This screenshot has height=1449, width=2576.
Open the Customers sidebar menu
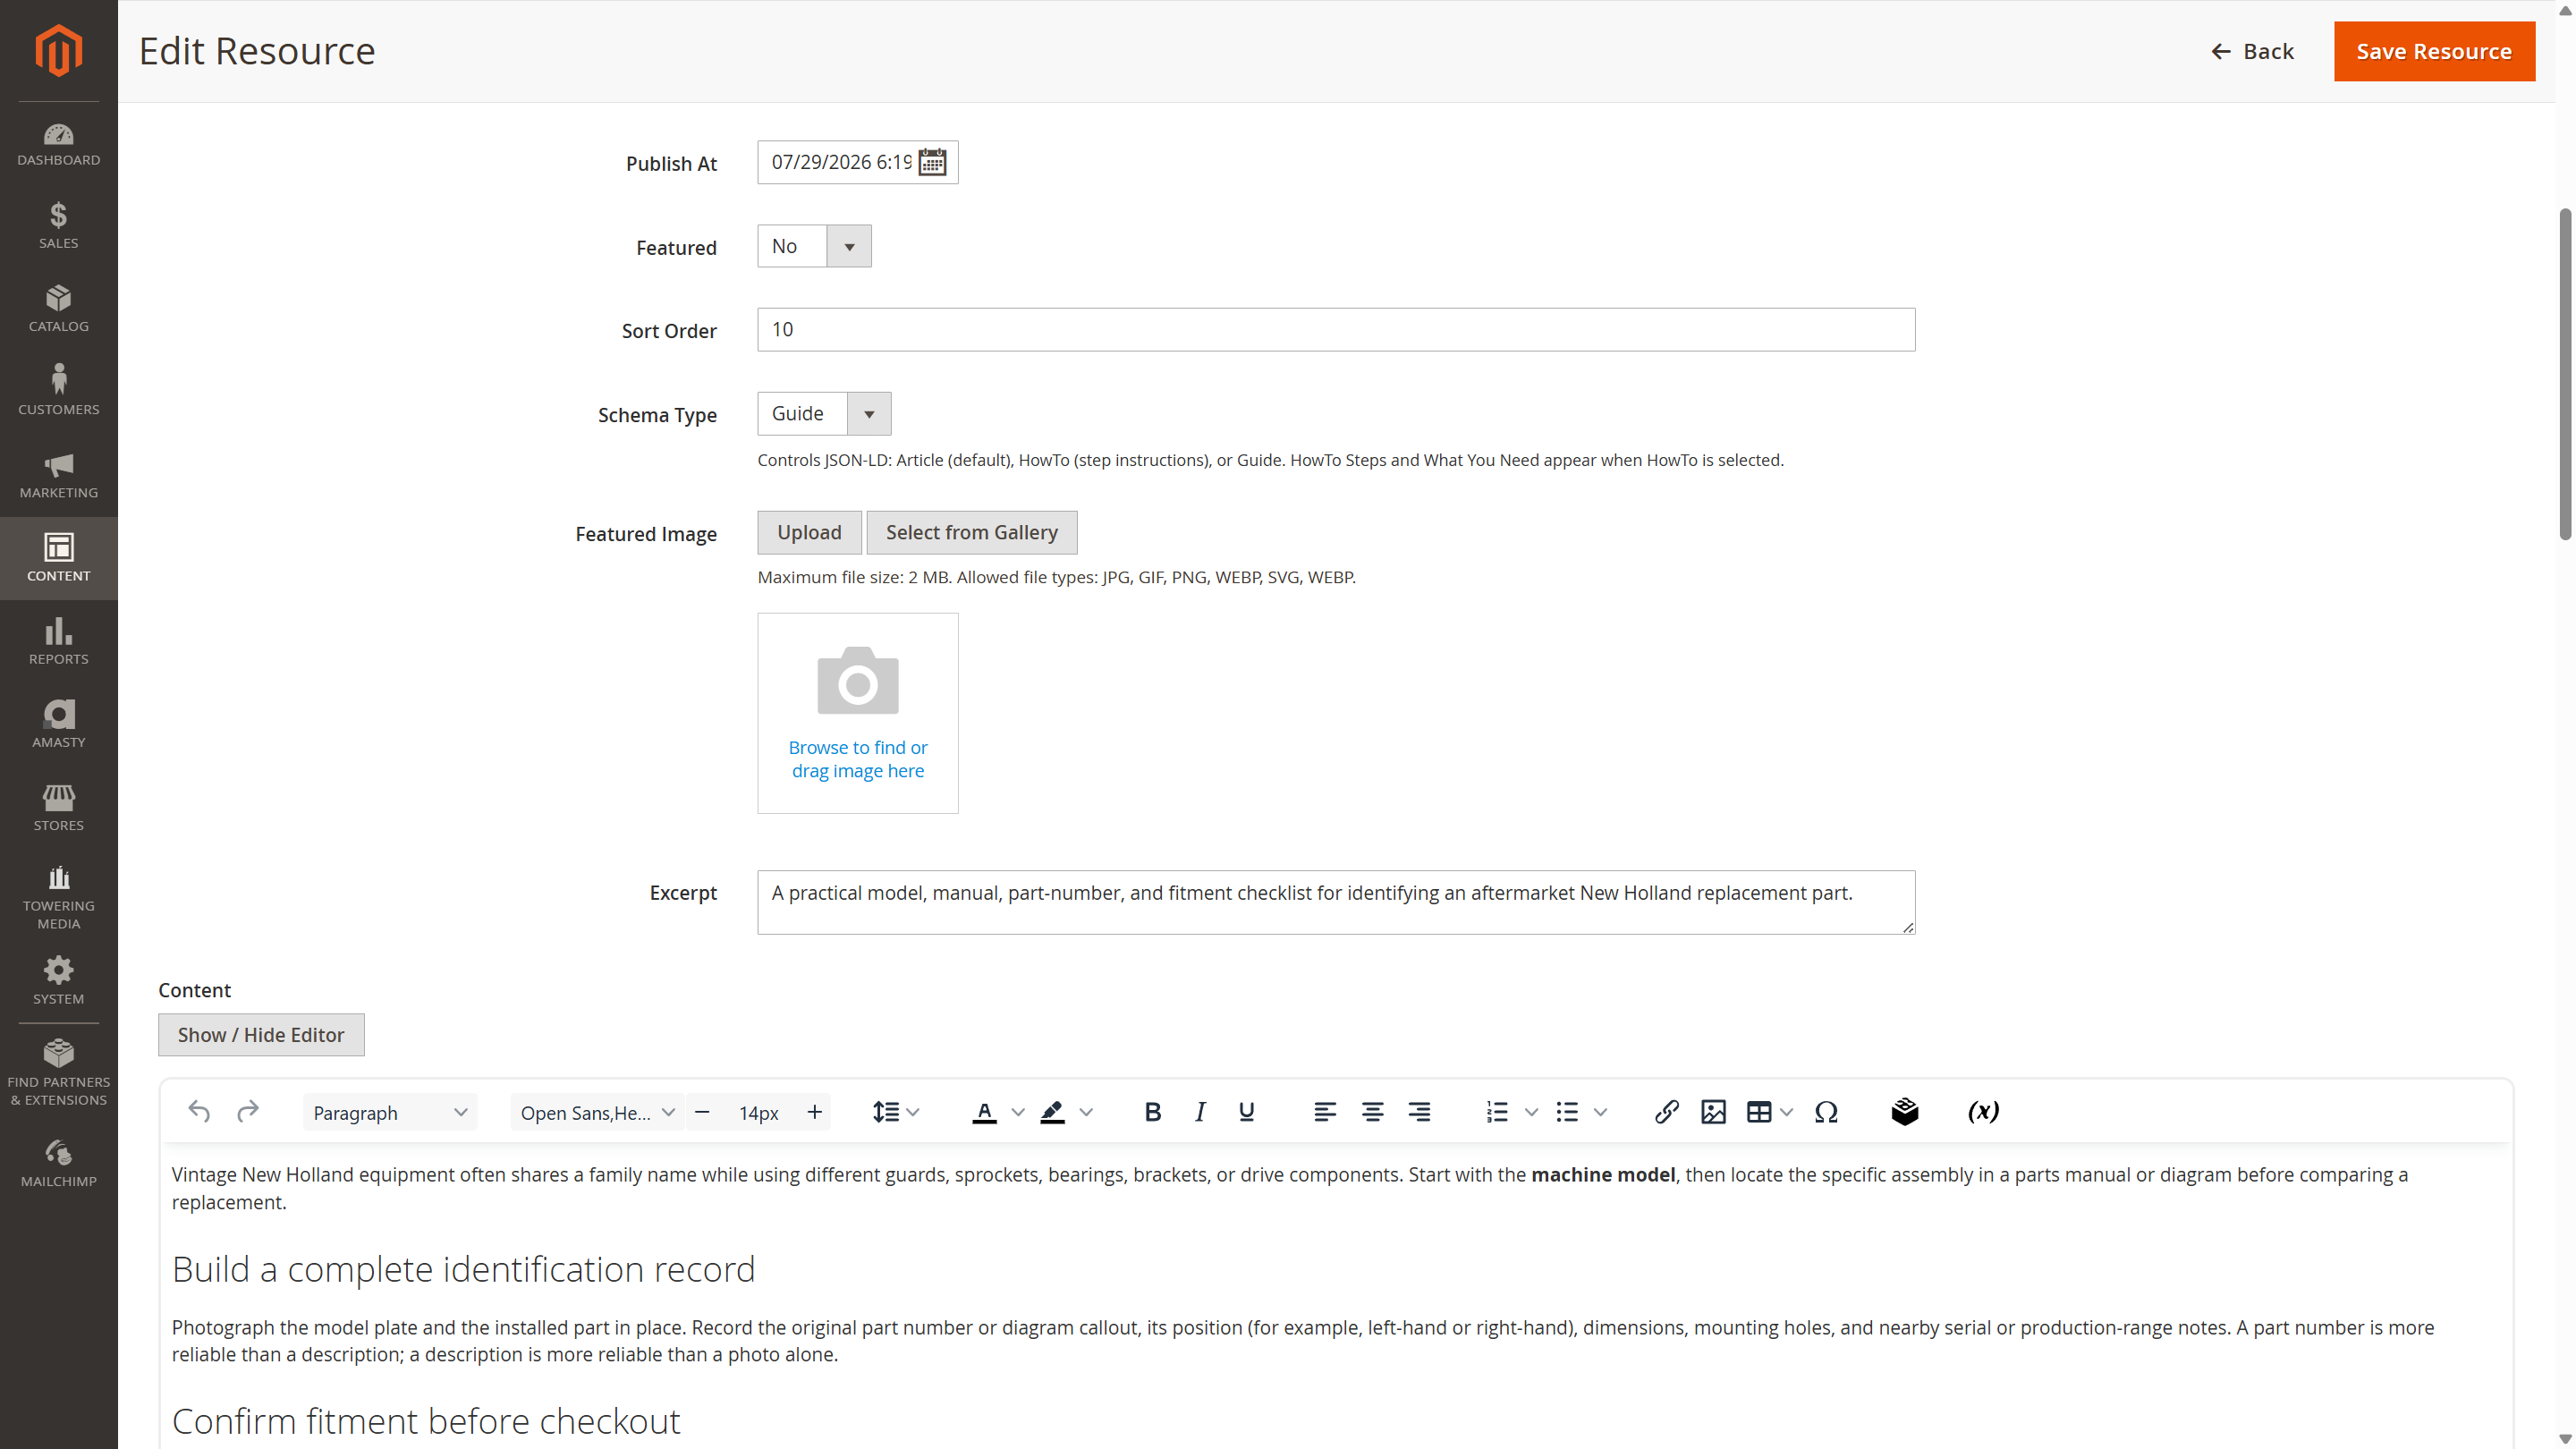58,393
